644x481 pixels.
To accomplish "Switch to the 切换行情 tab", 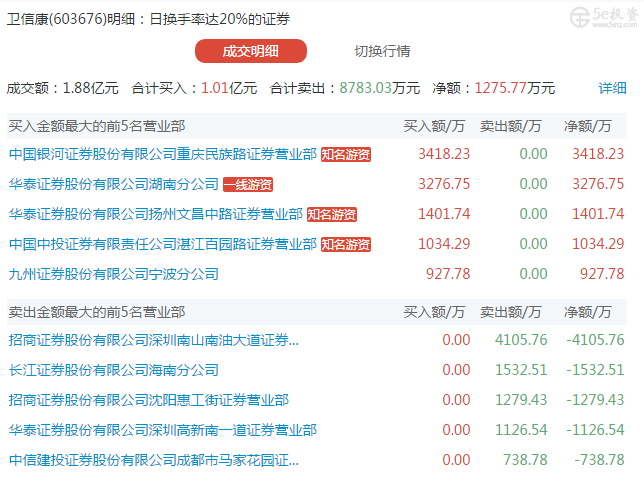I will (x=382, y=51).
